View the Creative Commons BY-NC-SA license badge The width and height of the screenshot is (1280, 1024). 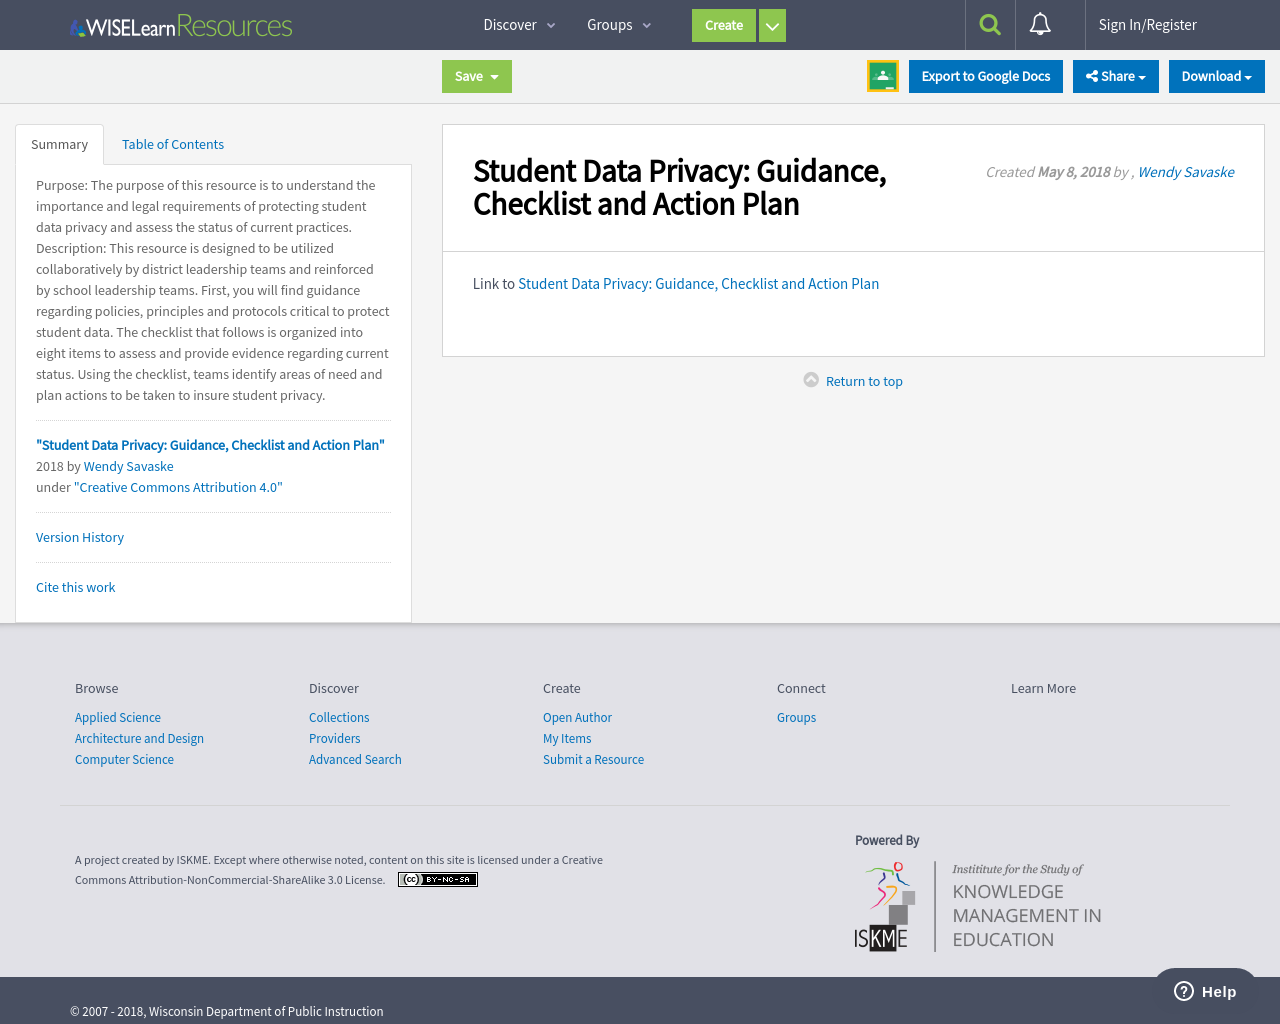pos(437,879)
